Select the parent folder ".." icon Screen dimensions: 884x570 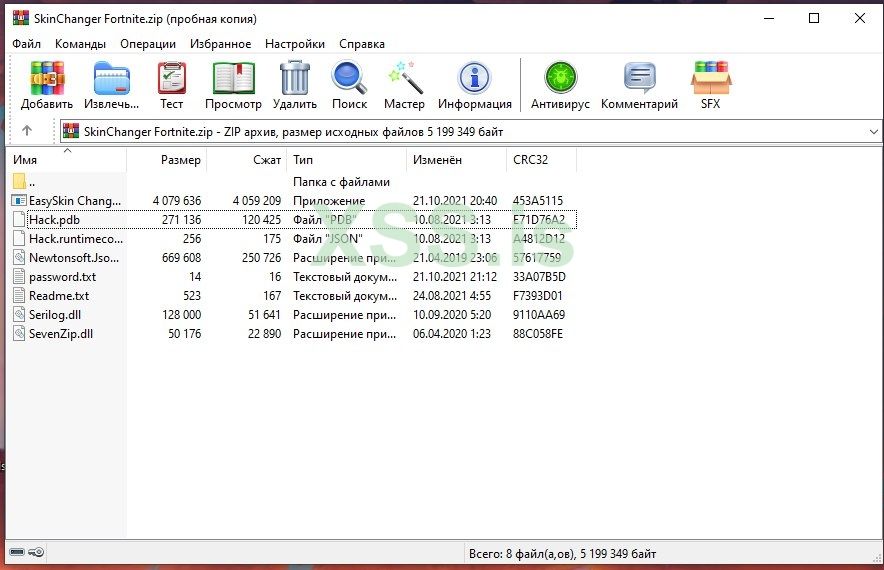coord(19,182)
